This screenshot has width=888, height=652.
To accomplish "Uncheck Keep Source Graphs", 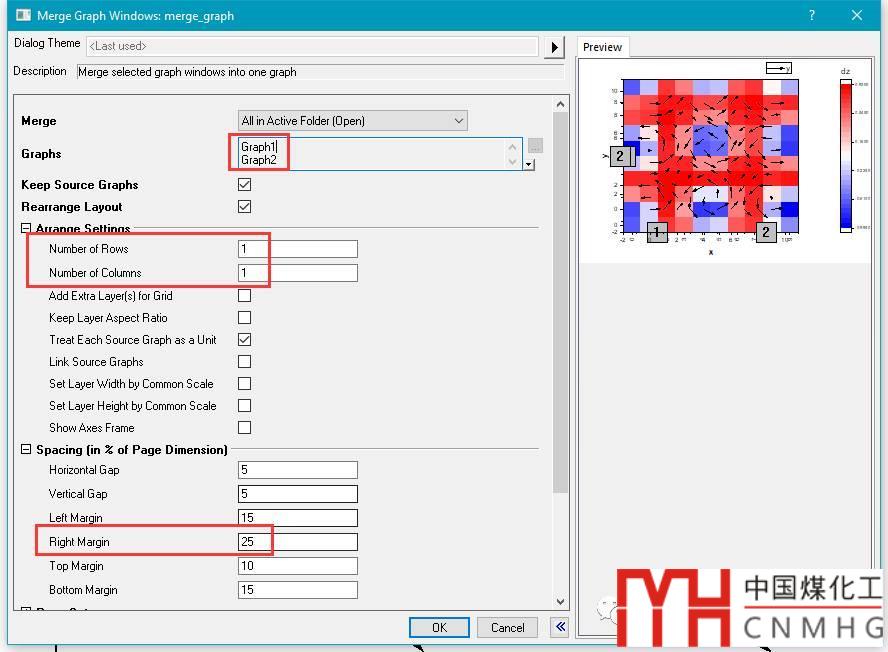I will (245, 185).
